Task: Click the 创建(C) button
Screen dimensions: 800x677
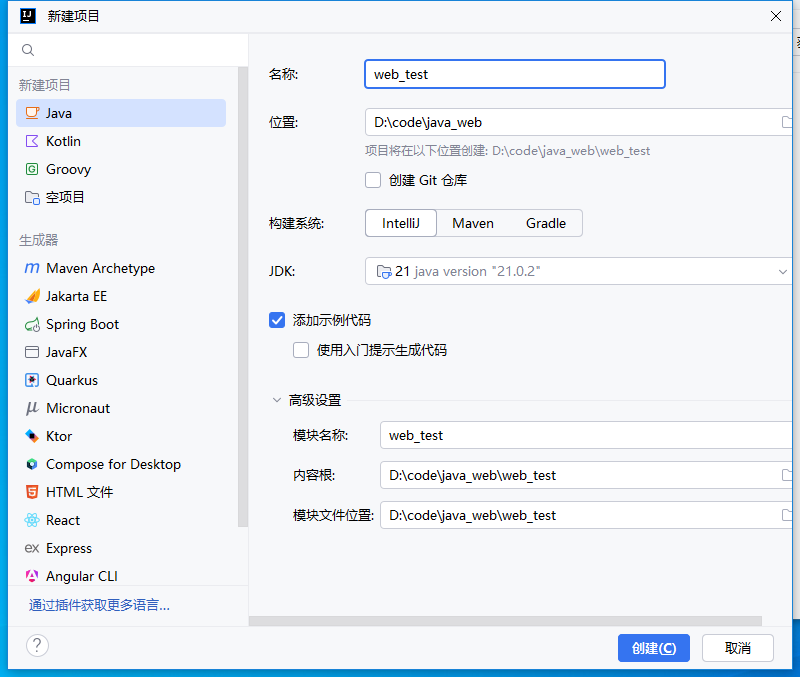Action: click(654, 648)
